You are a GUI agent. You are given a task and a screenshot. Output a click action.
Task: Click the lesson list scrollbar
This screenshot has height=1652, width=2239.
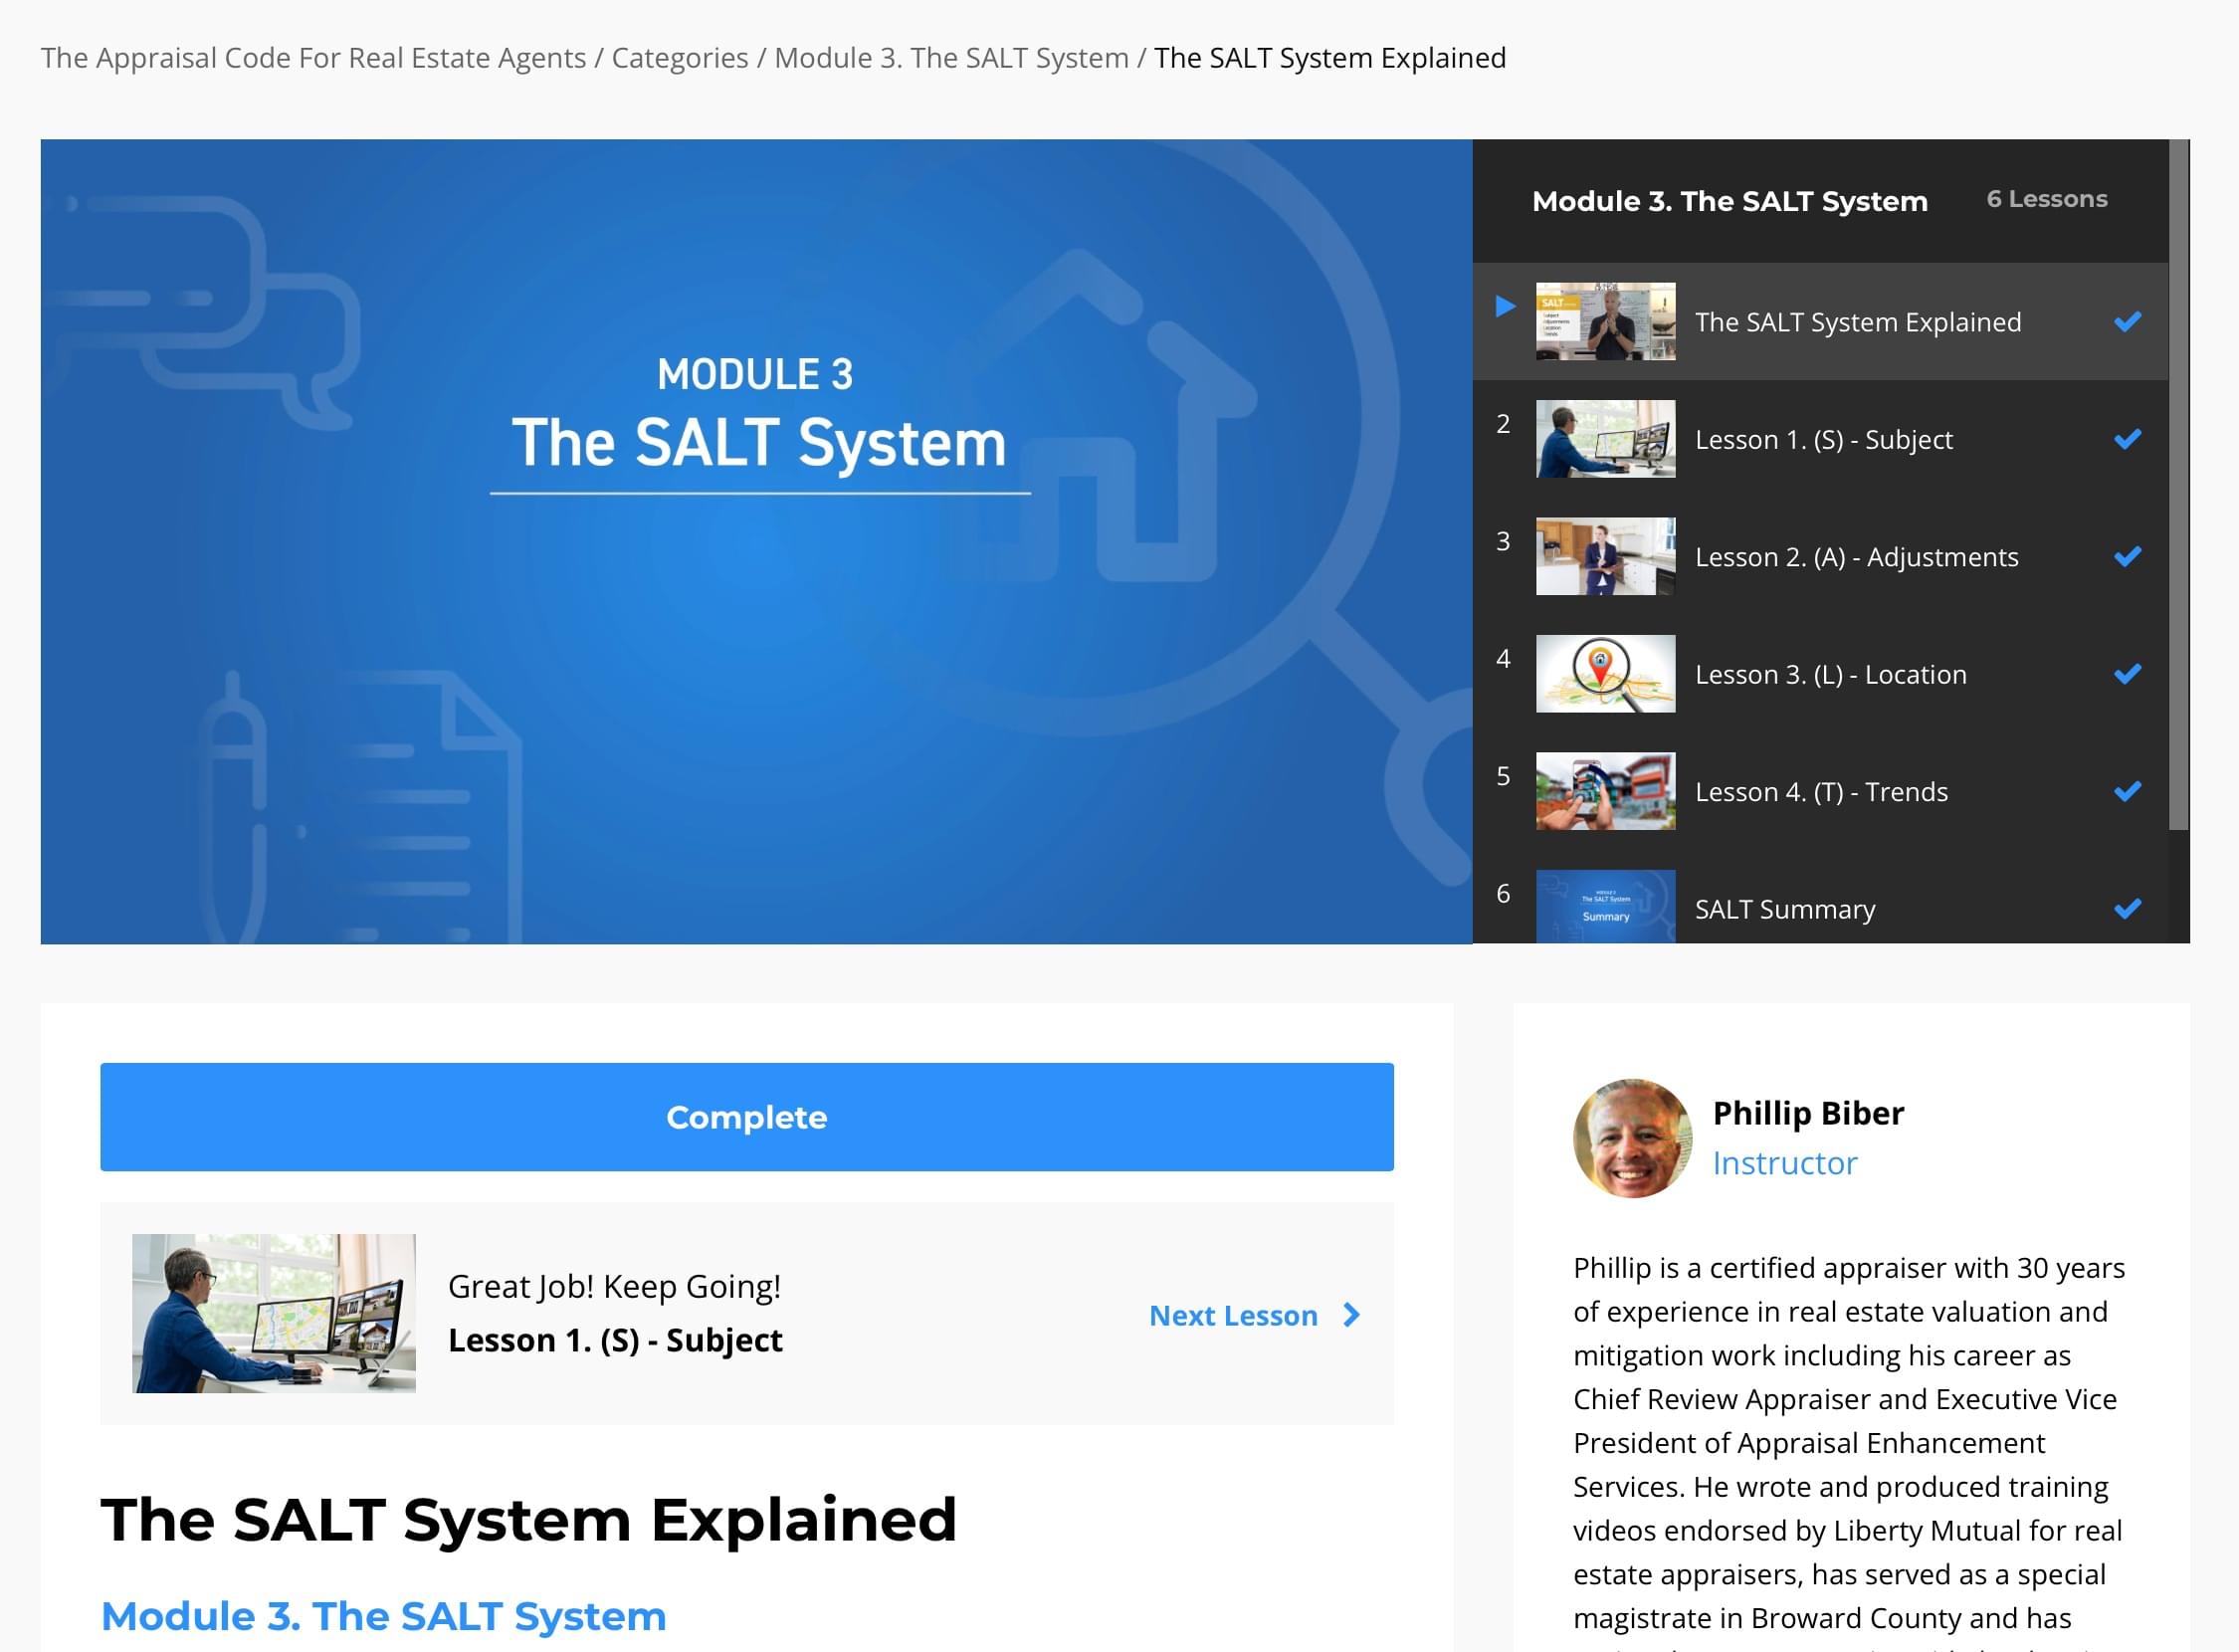pos(2178,485)
